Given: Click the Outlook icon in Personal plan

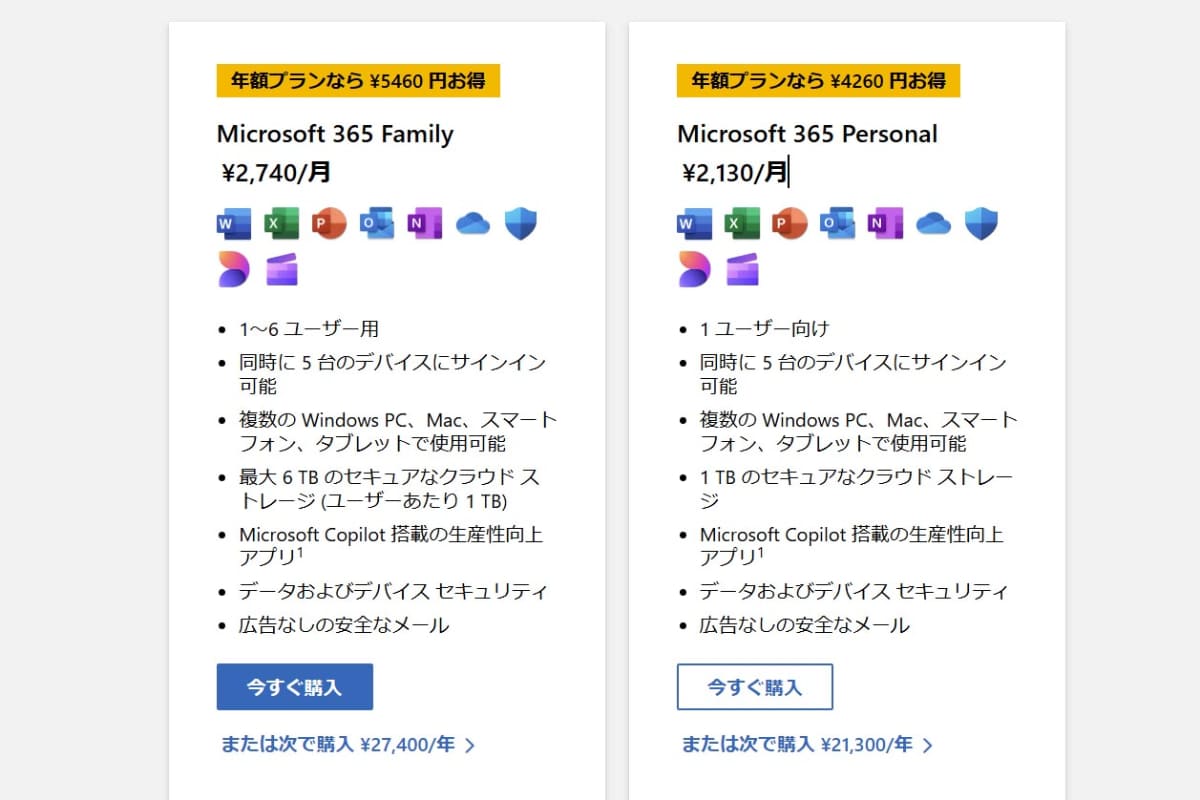Looking at the screenshot, I should (x=837, y=224).
